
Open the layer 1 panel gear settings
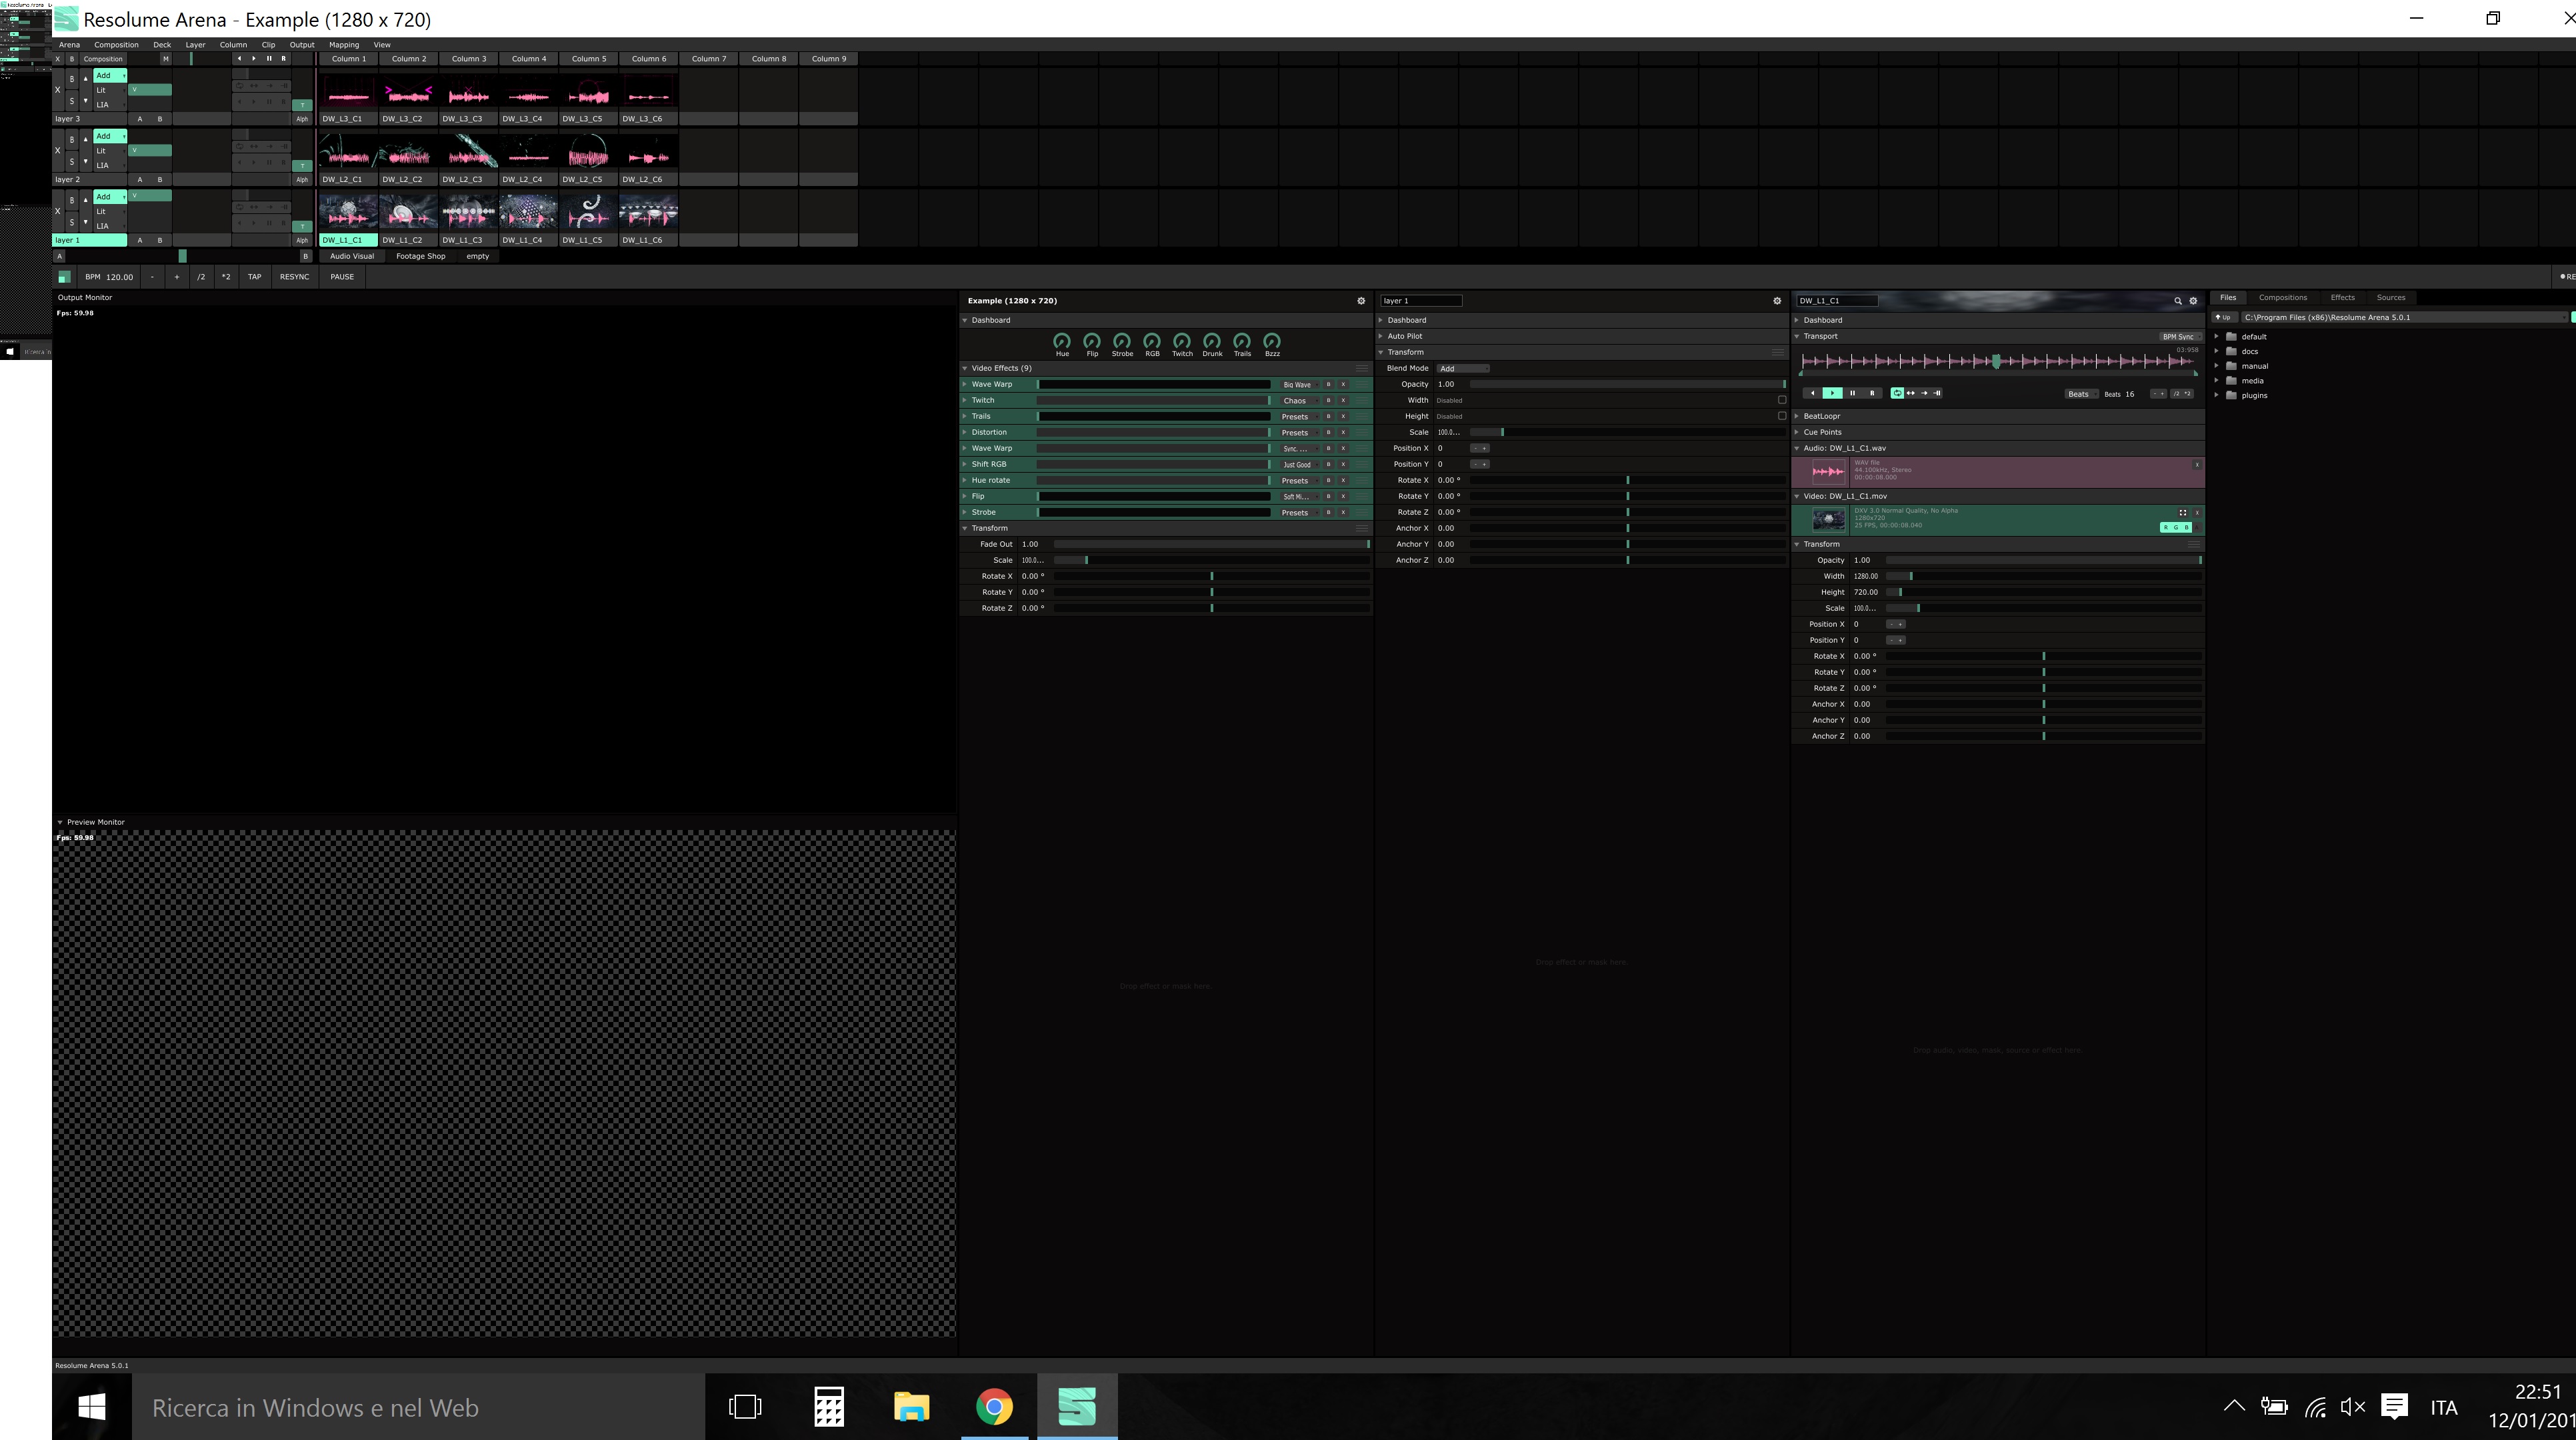[x=1777, y=301]
